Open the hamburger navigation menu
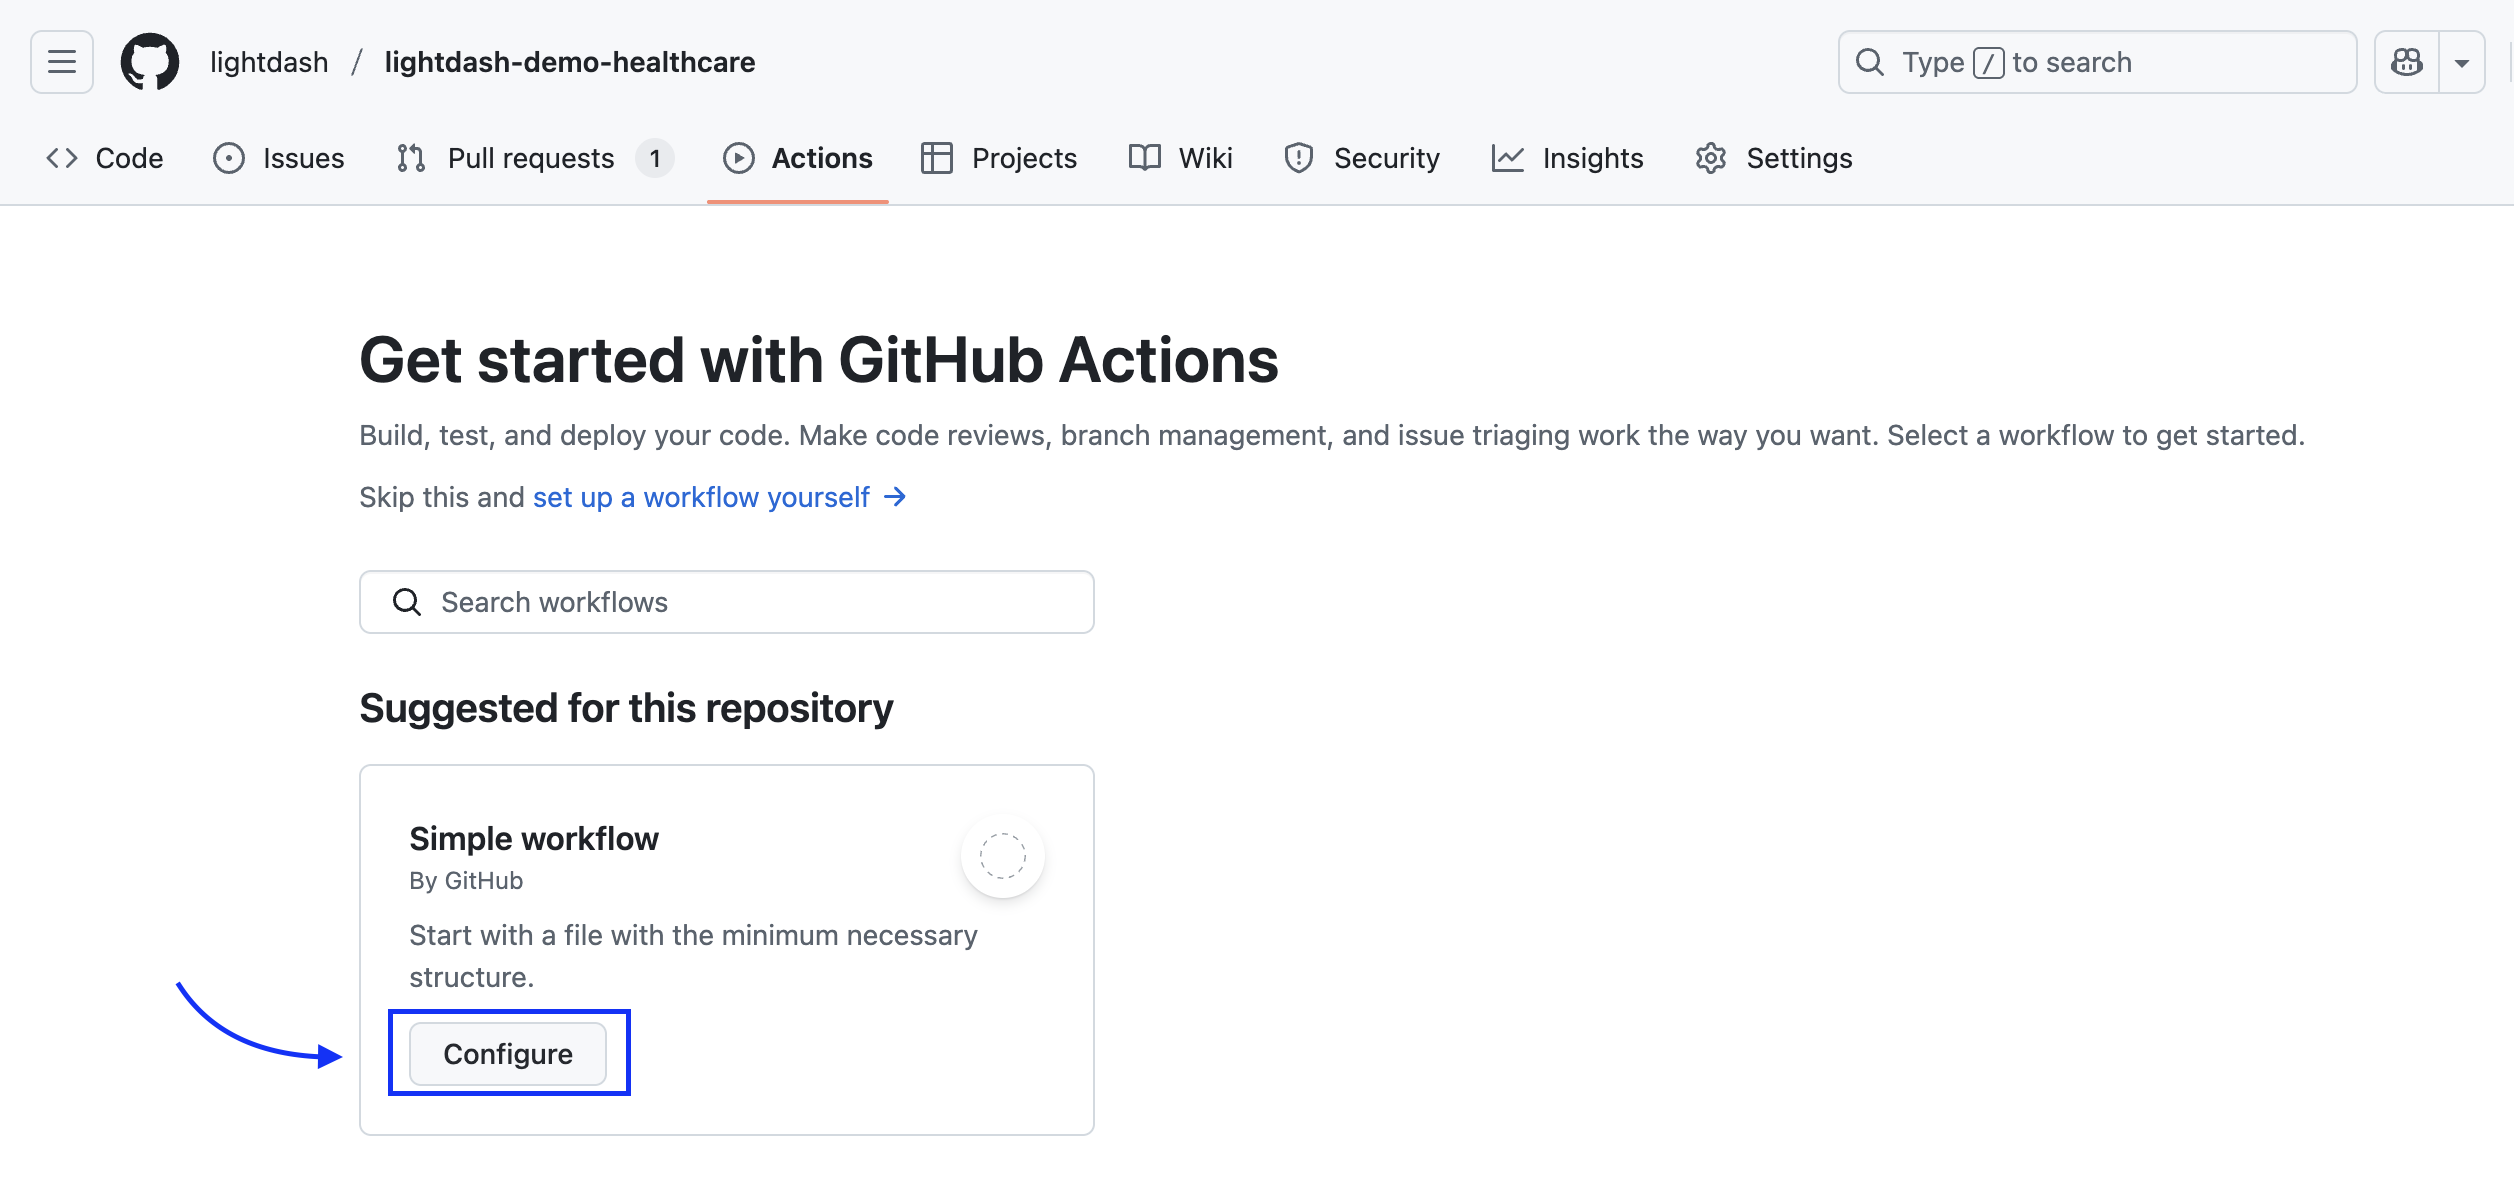The height and width of the screenshot is (1178, 2514). point(59,61)
